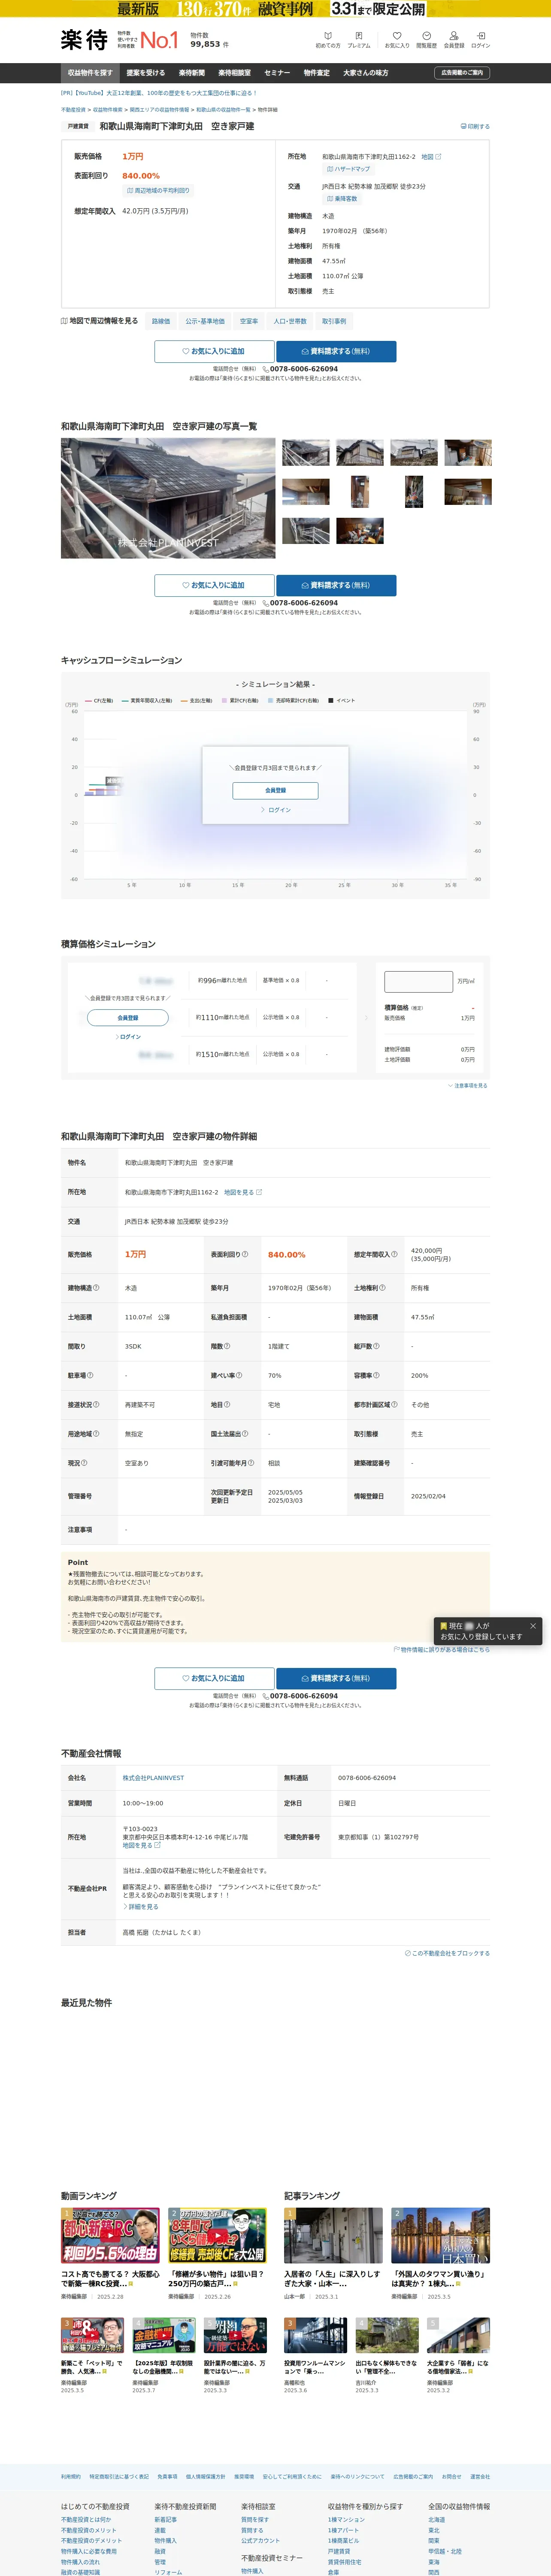Click 和歌山県の収益物件一覧 breadcrumb link
551x2576 pixels.
(223, 109)
